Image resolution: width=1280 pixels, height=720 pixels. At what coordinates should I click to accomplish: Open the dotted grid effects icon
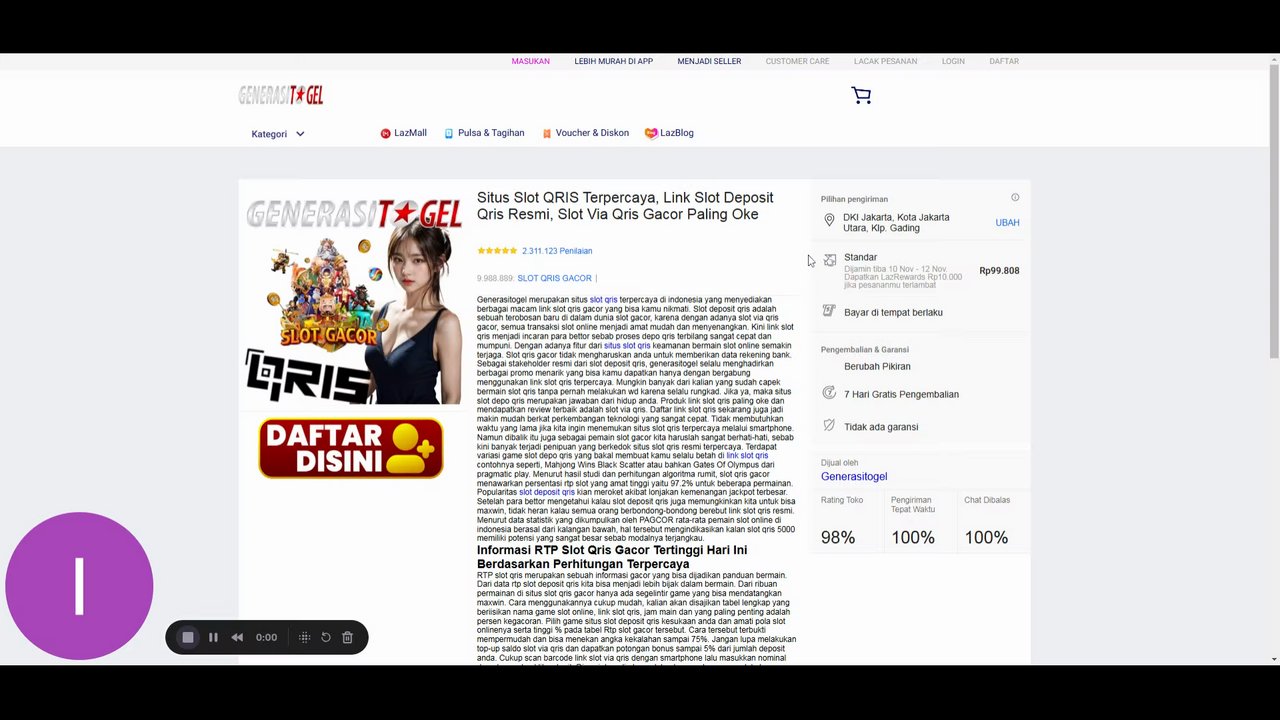click(304, 637)
